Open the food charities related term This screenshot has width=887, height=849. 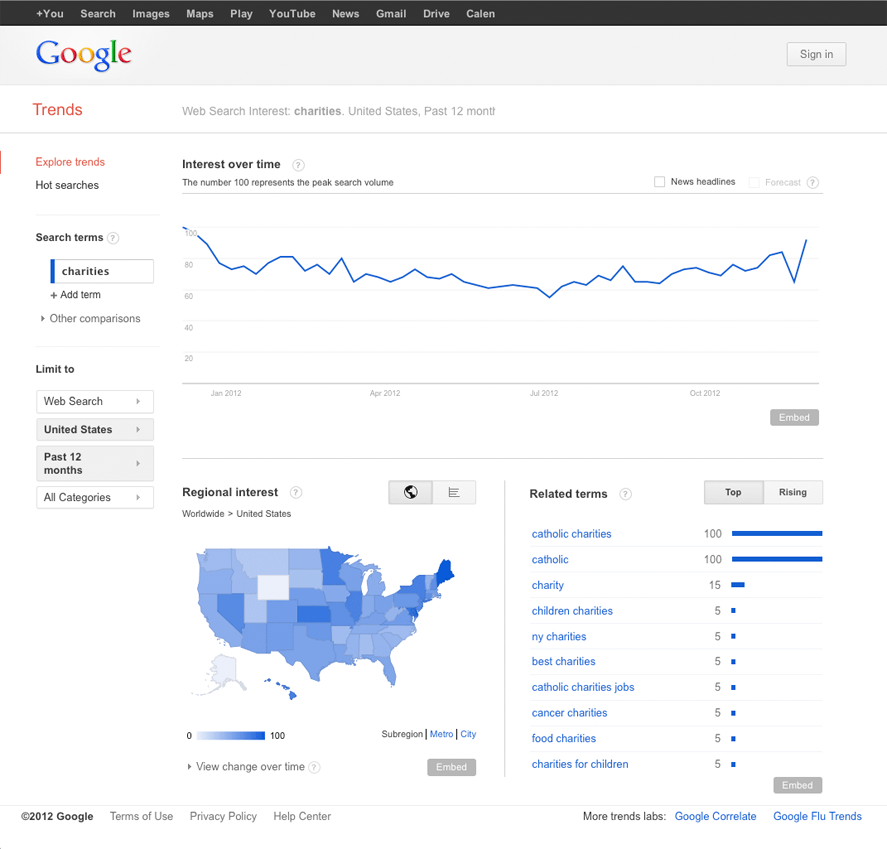coord(563,739)
